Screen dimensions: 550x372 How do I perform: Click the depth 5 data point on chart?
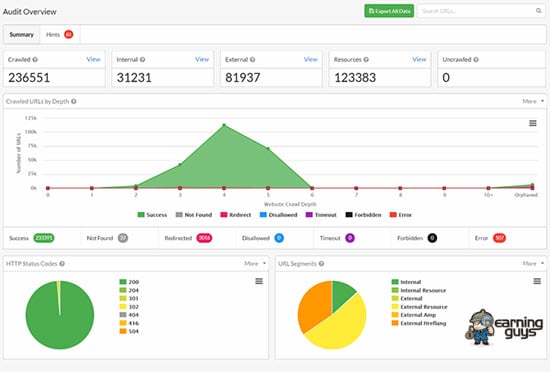(x=268, y=149)
